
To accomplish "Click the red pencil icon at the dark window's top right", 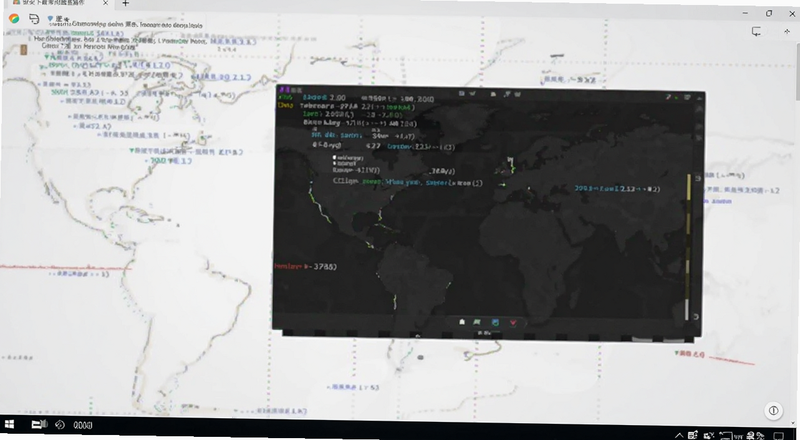I will [668, 96].
